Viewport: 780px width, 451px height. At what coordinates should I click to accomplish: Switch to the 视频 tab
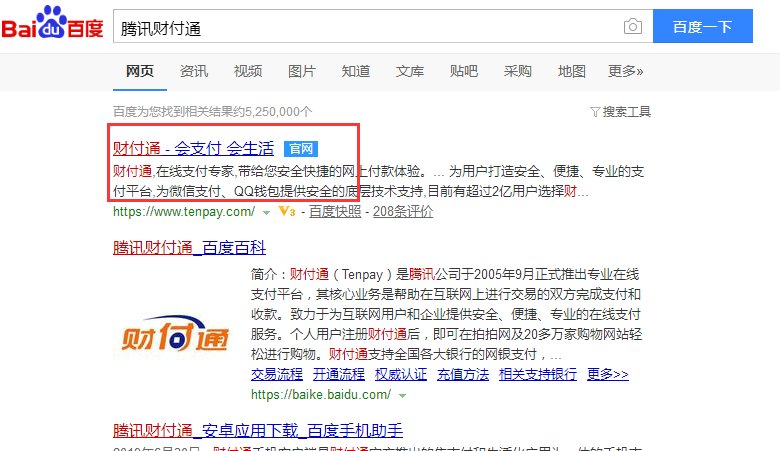248,71
